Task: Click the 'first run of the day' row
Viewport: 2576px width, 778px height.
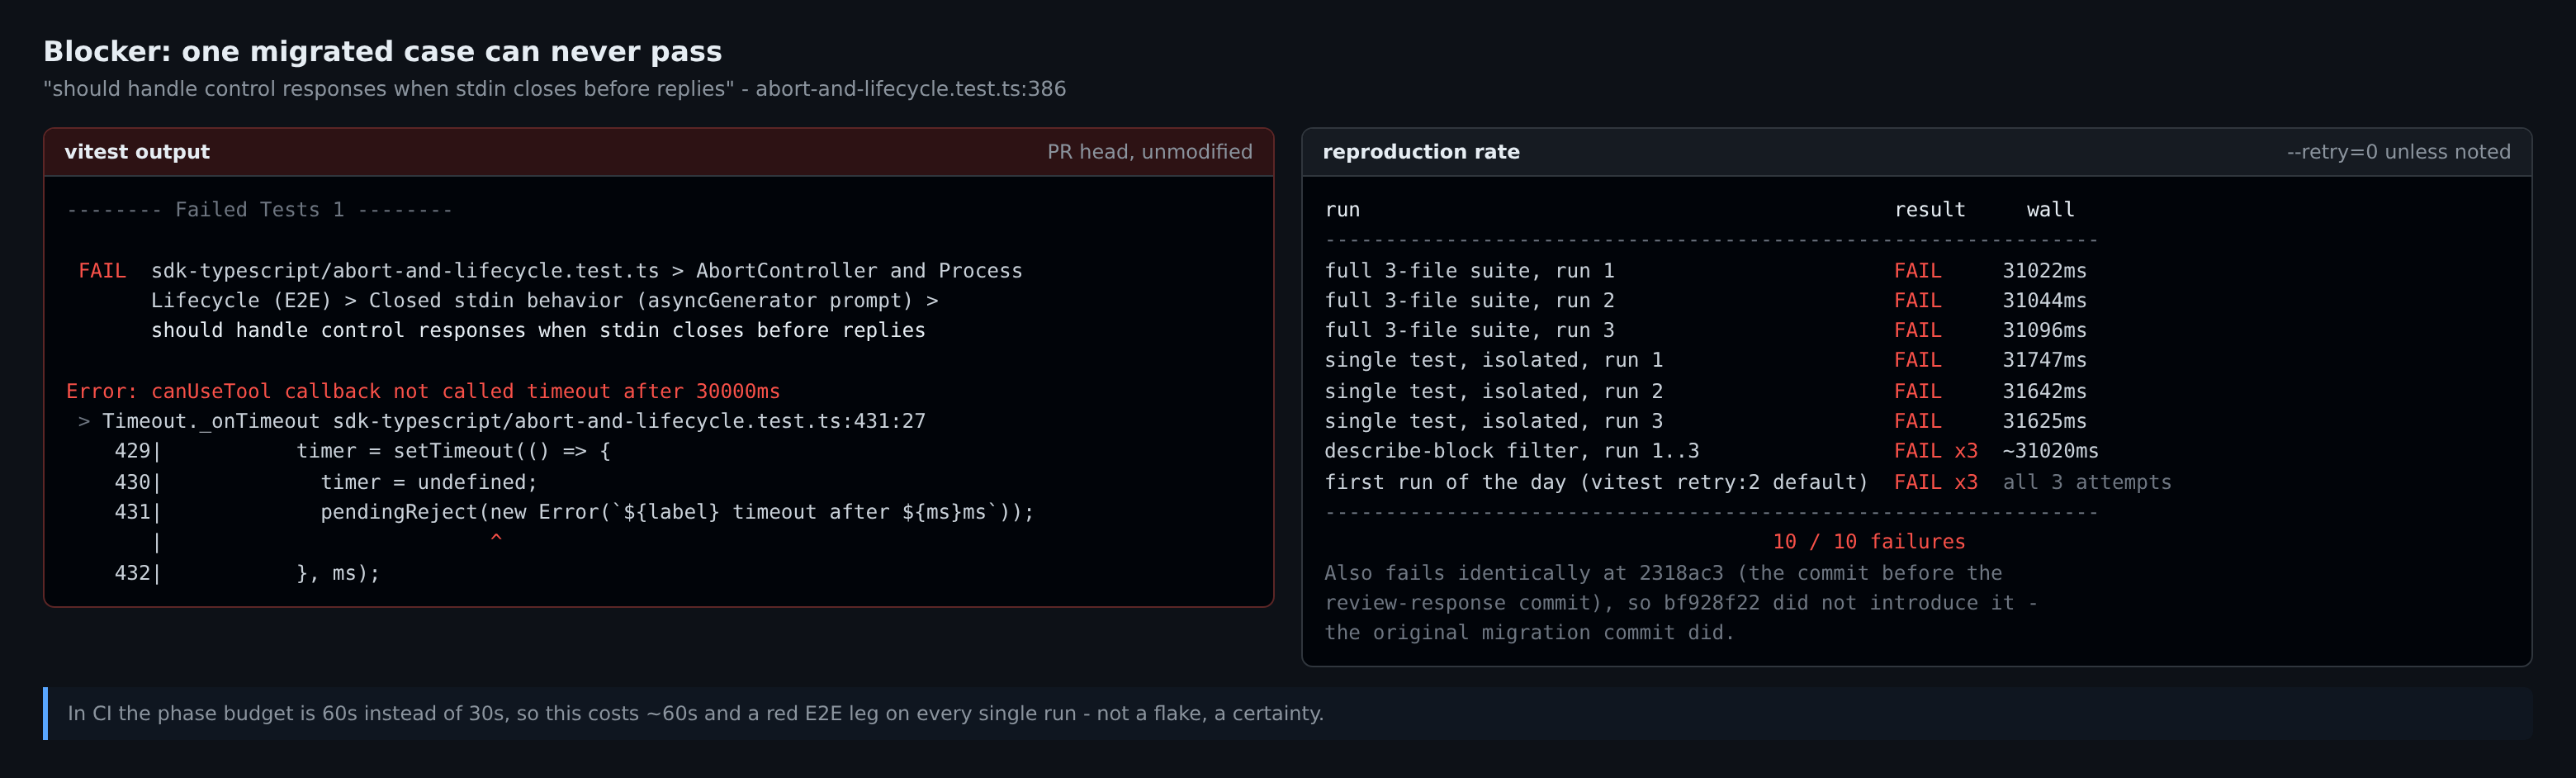Action: click(1748, 482)
